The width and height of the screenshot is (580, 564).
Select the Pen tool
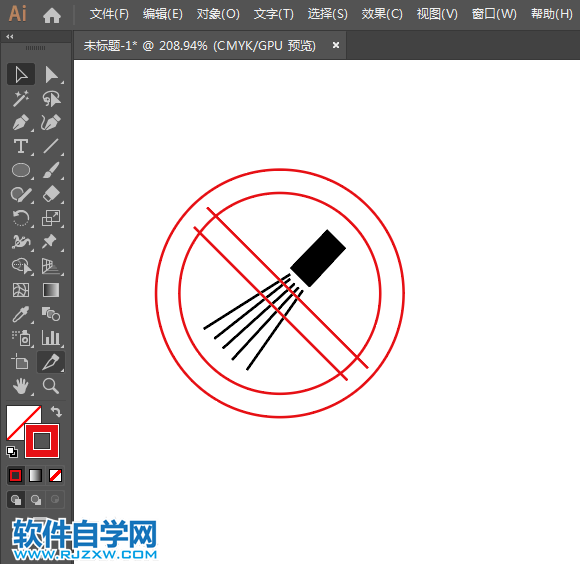(x=21, y=122)
